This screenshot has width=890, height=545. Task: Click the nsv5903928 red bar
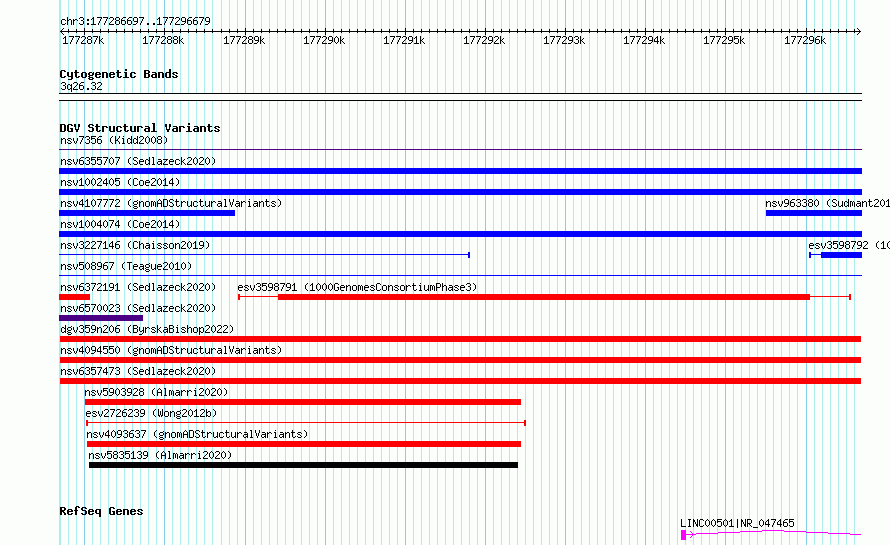pyautogui.click(x=303, y=402)
